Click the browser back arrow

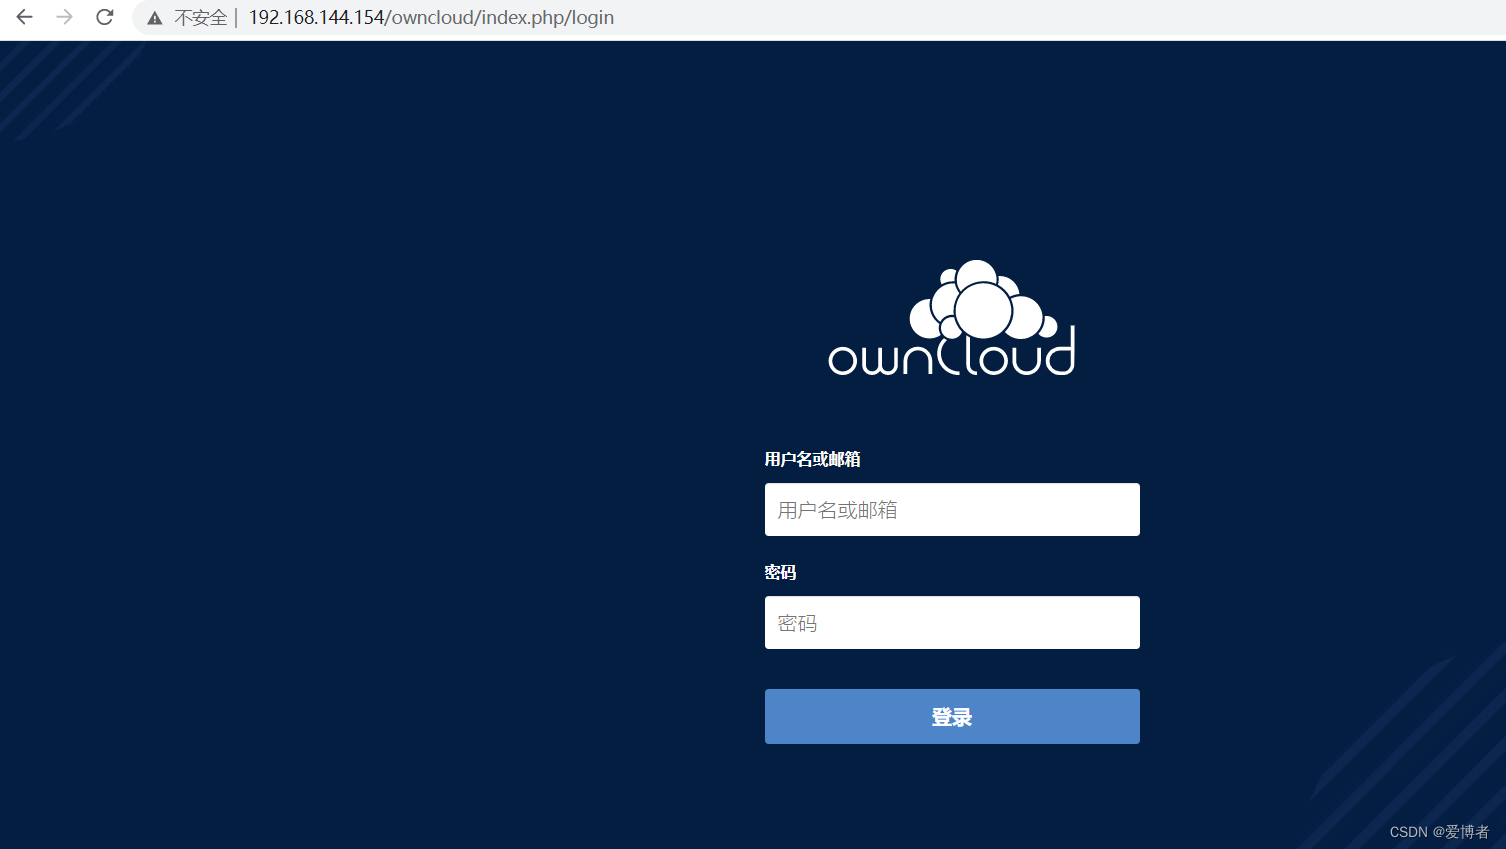(x=24, y=17)
